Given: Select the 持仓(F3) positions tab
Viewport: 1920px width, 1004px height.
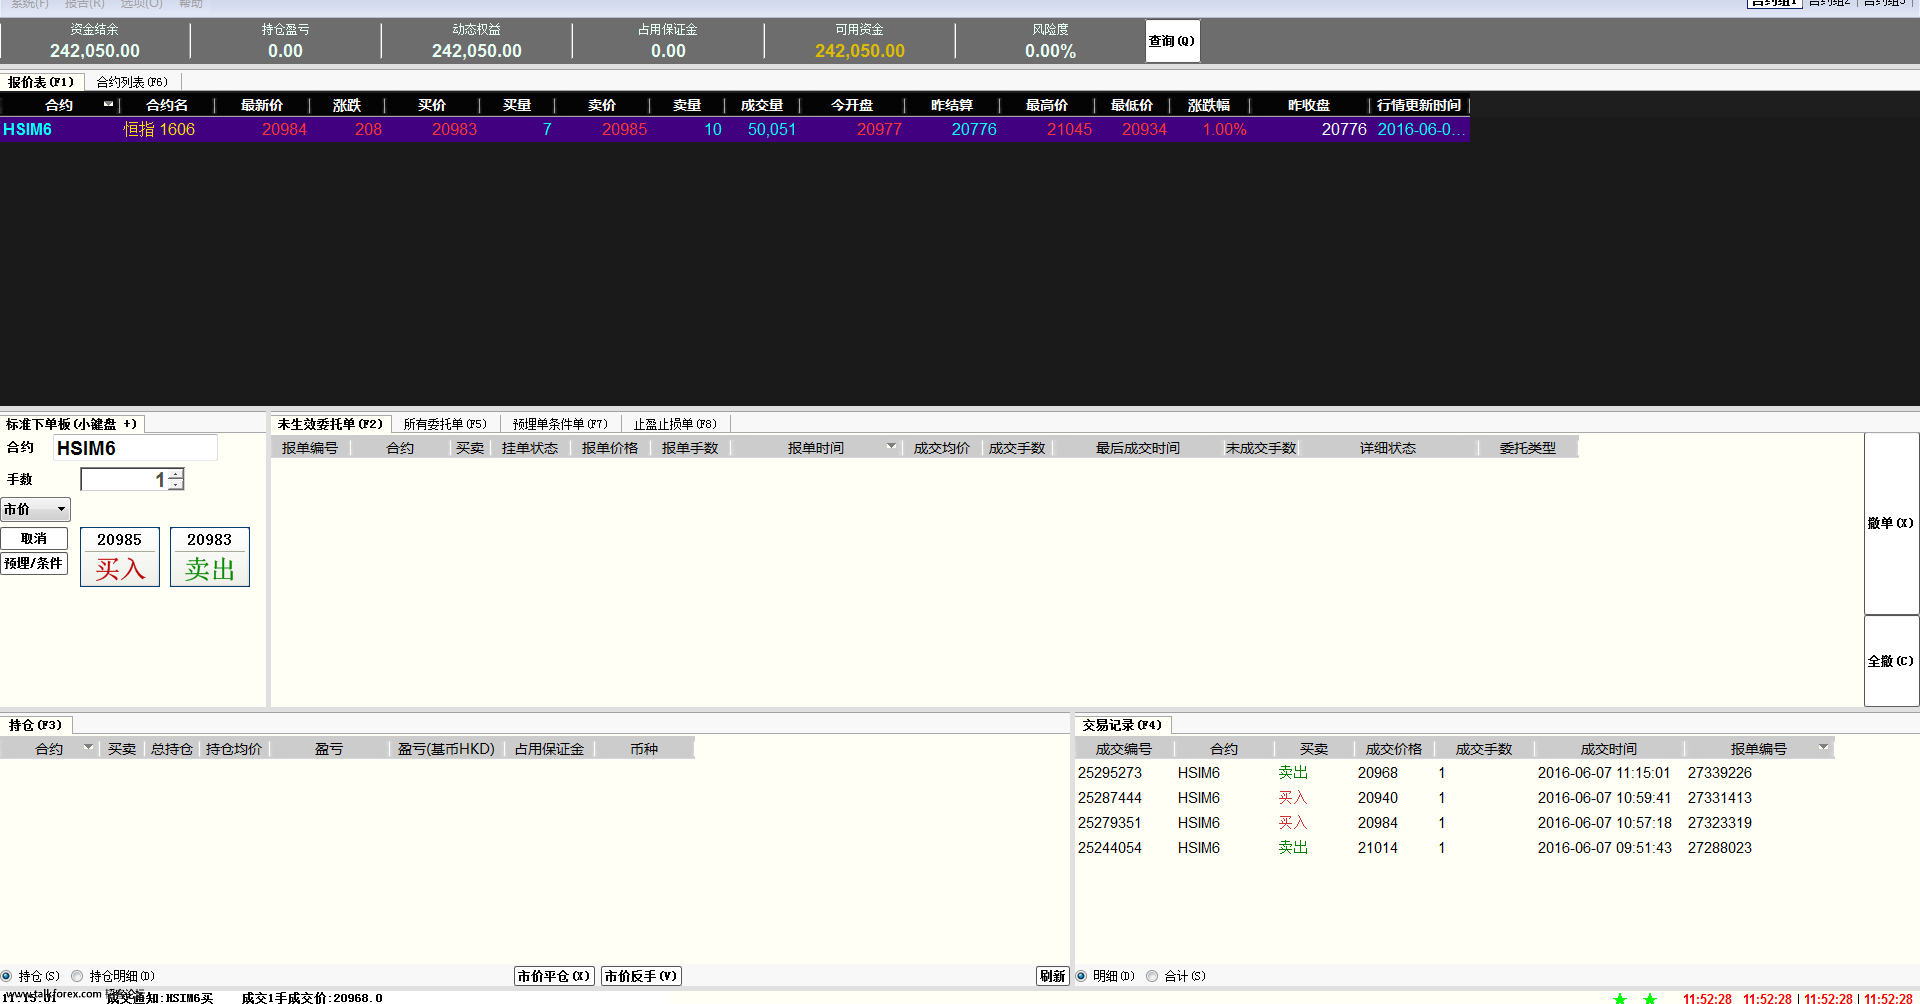Looking at the screenshot, I should click(x=35, y=725).
